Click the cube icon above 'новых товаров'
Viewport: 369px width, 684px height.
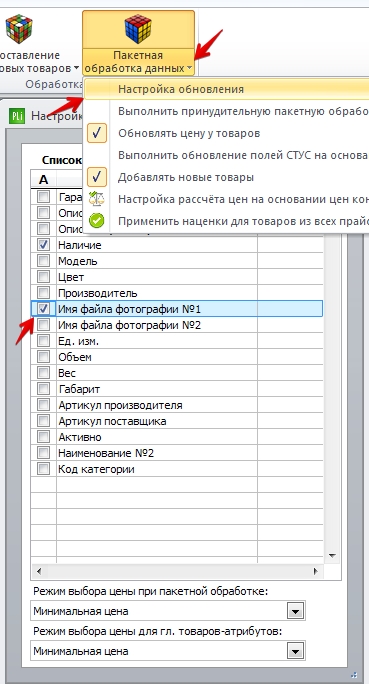[x=19, y=29]
